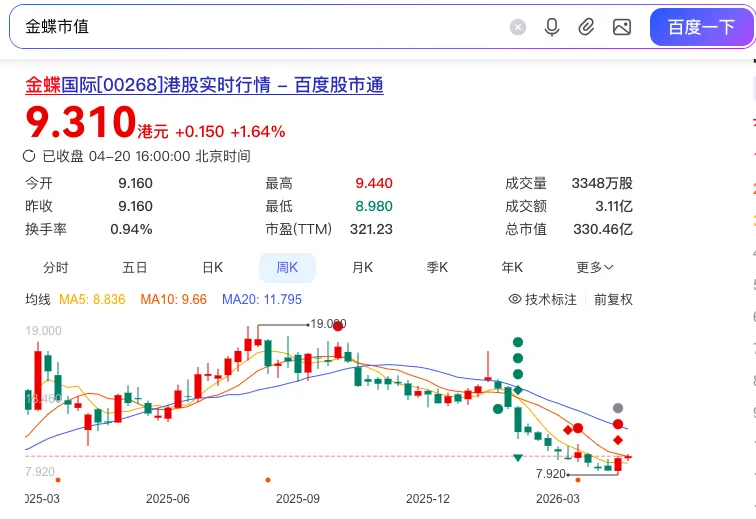Image resolution: width=756 pixels, height=519 pixels.
Task: Click the red dot at 19.000 peak
Action: pyautogui.click(x=338, y=327)
